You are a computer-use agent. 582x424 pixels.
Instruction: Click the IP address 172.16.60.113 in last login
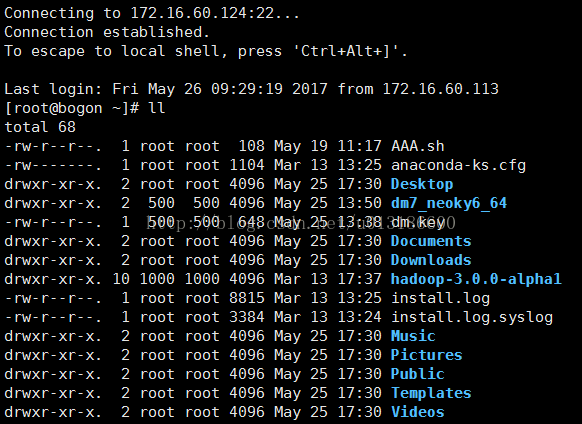tap(440, 89)
